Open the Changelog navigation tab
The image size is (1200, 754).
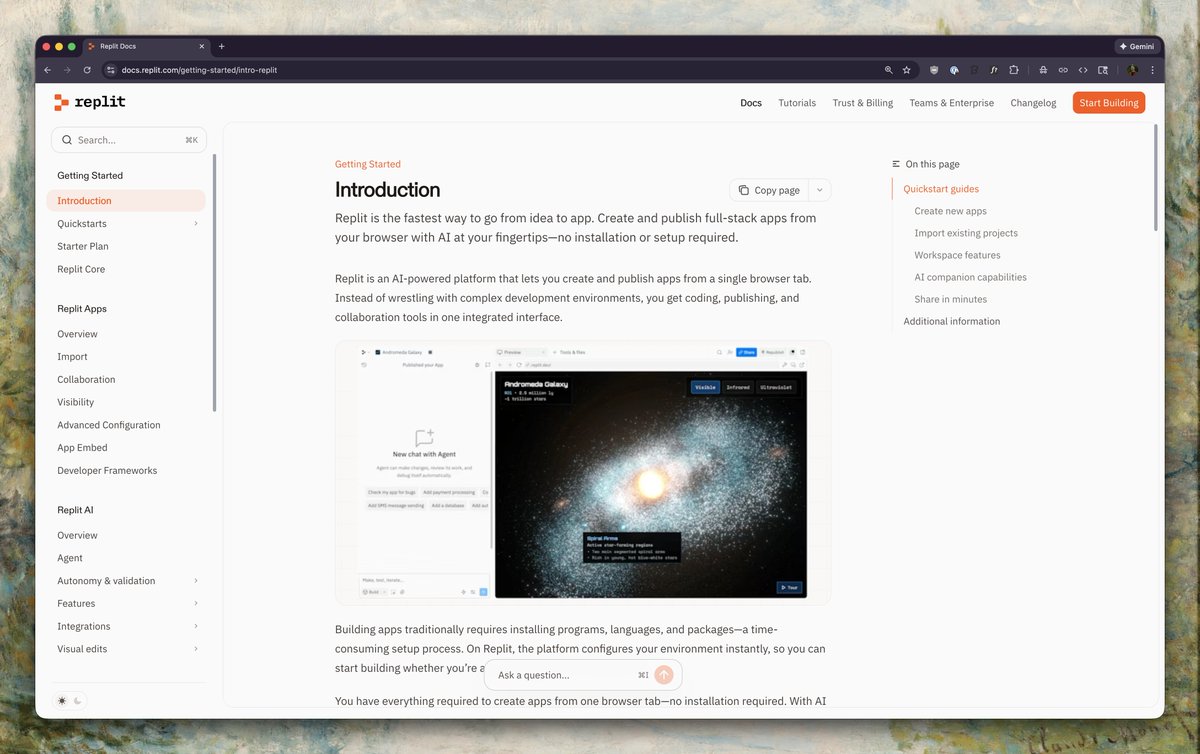(1033, 103)
